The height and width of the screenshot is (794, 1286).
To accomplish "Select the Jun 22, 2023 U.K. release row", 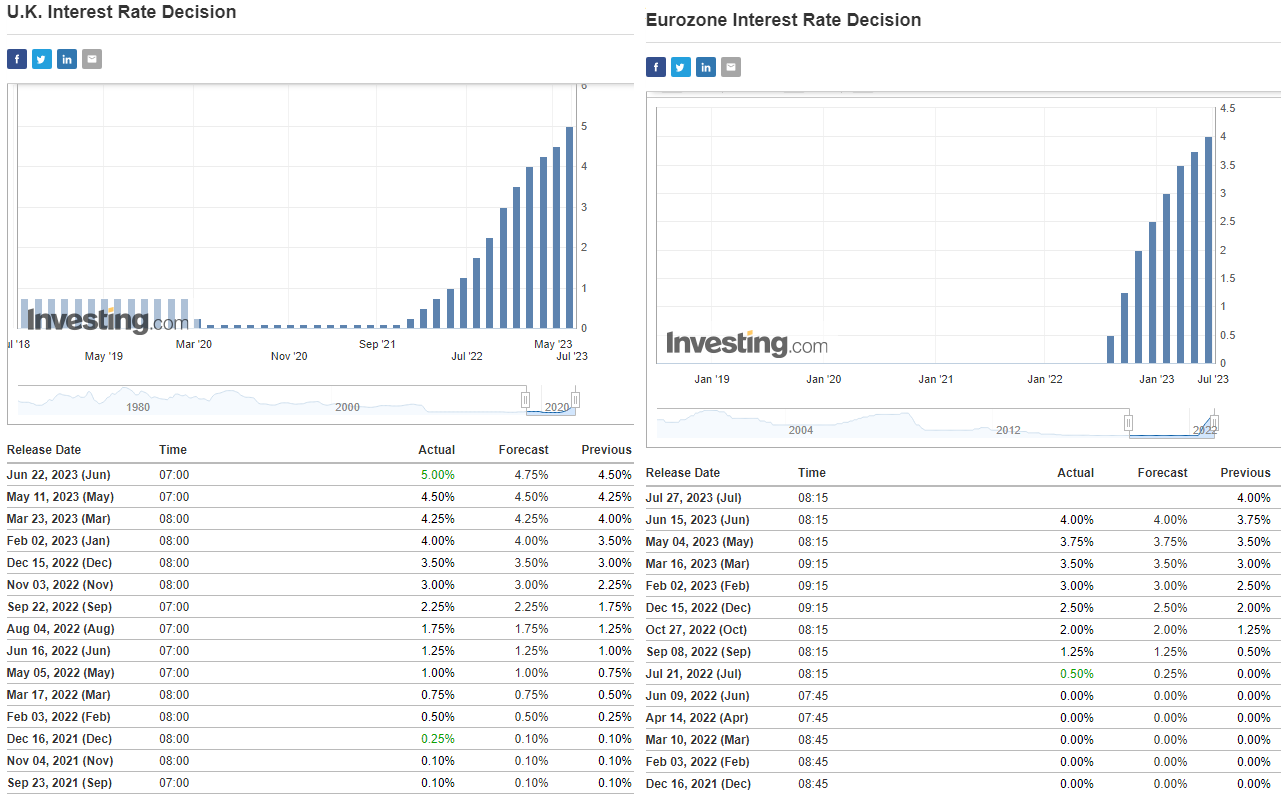I will coord(320,475).
